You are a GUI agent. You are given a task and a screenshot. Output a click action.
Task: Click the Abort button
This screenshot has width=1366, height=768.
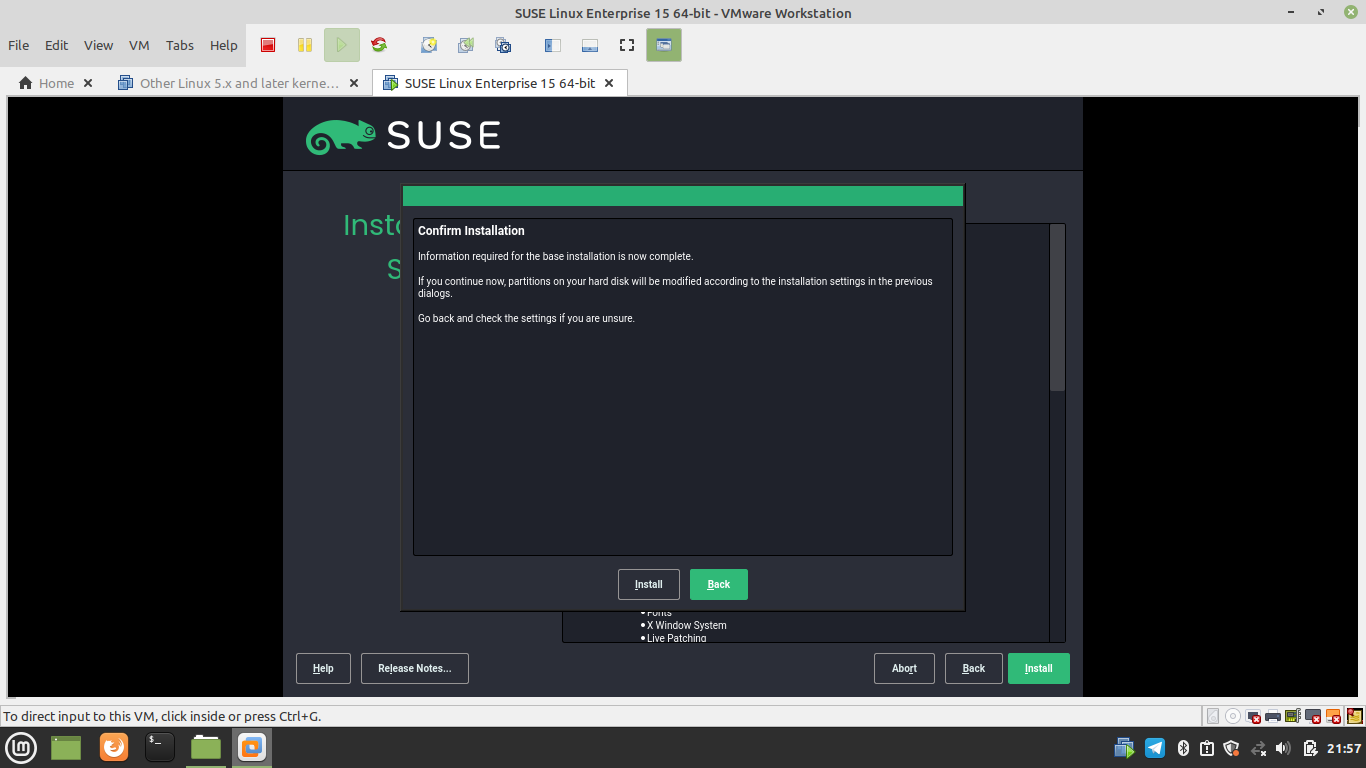[905, 668]
